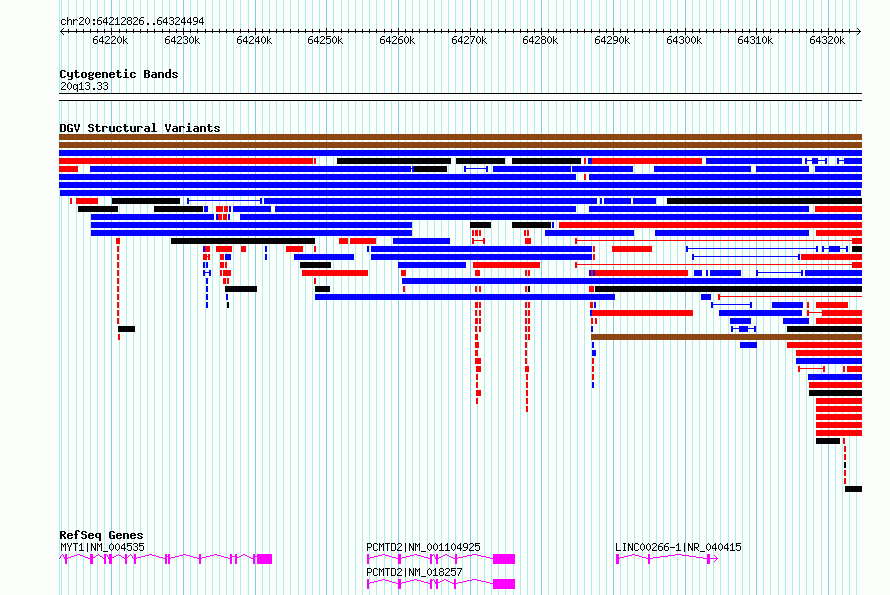Viewport: 890px width, 595px height.
Task: Click the 64240k ruler tick label
Action: 254,40
